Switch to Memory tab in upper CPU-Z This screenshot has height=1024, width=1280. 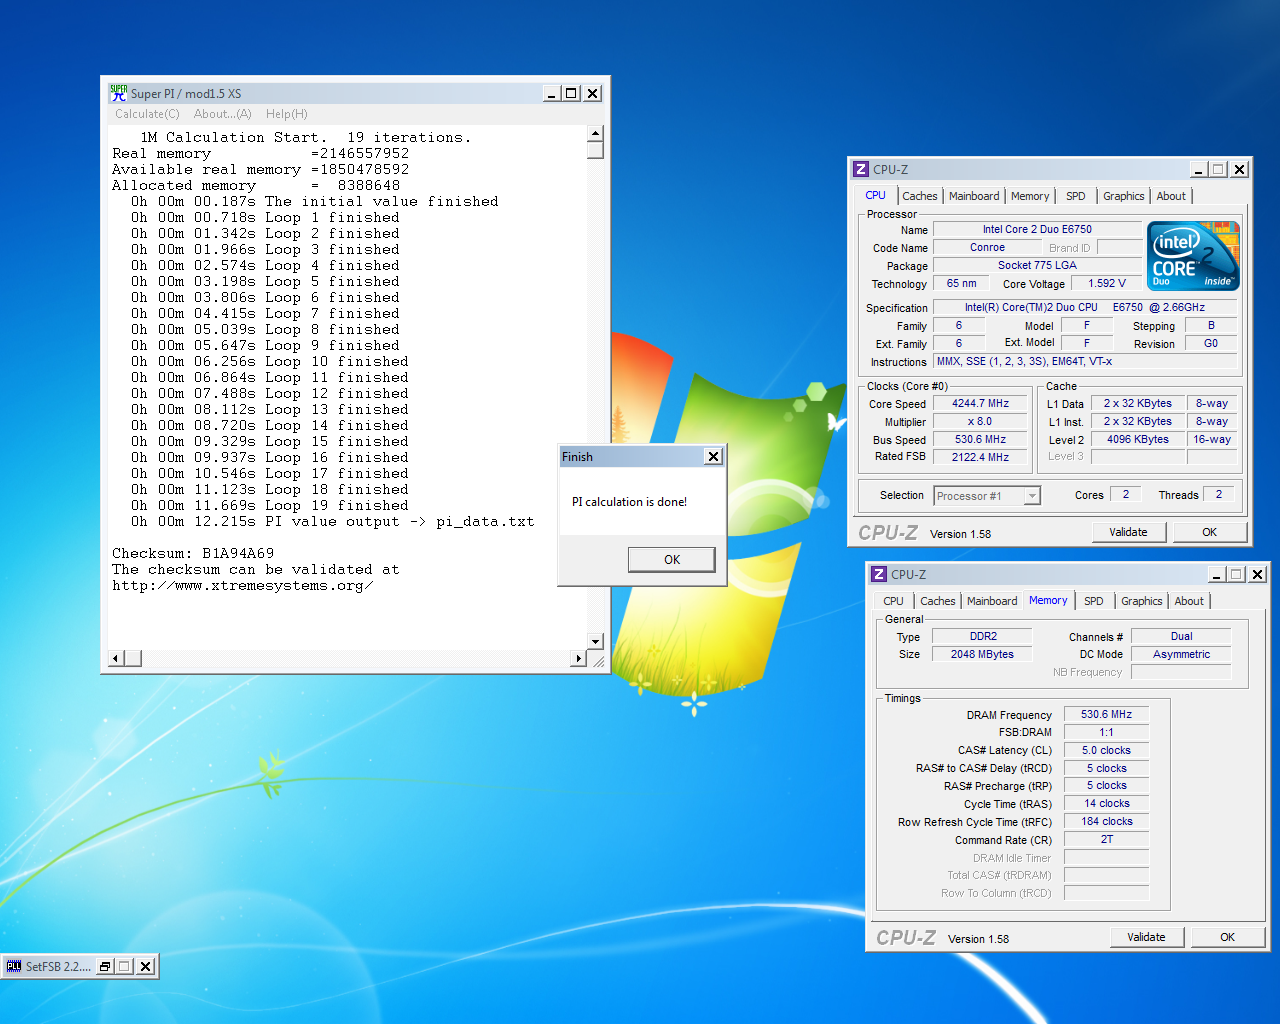click(x=1030, y=196)
